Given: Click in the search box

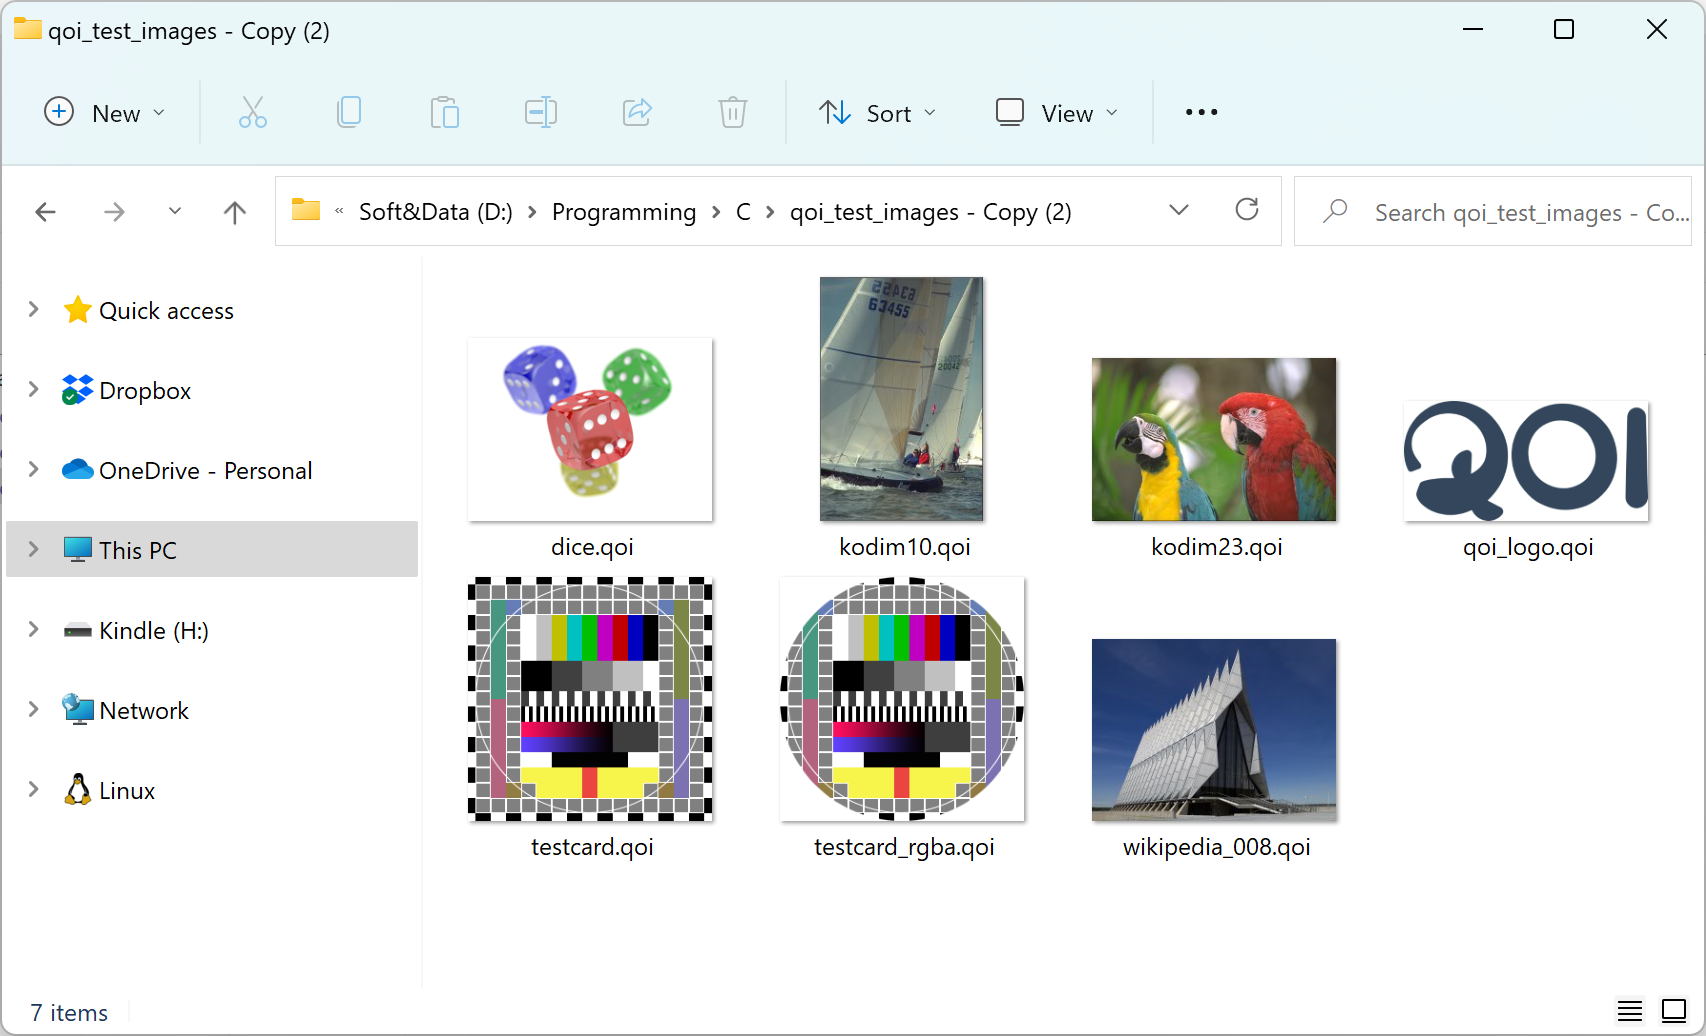Looking at the screenshot, I should pyautogui.click(x=1492, y=211).
